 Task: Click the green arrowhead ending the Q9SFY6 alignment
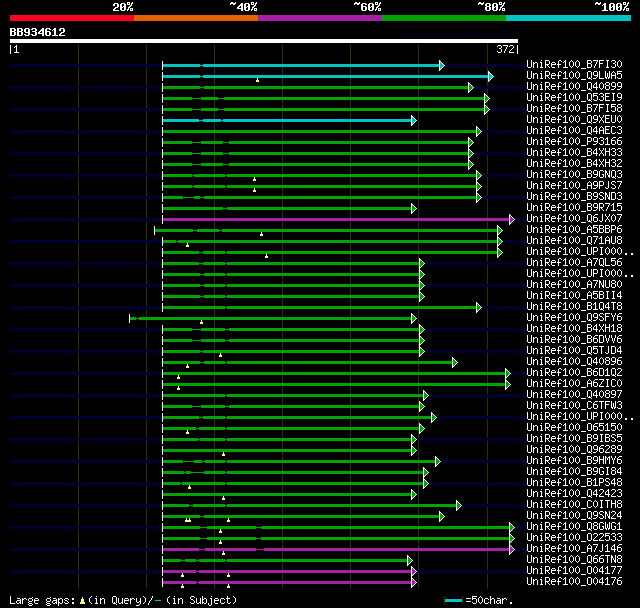(x=414, y=318)
